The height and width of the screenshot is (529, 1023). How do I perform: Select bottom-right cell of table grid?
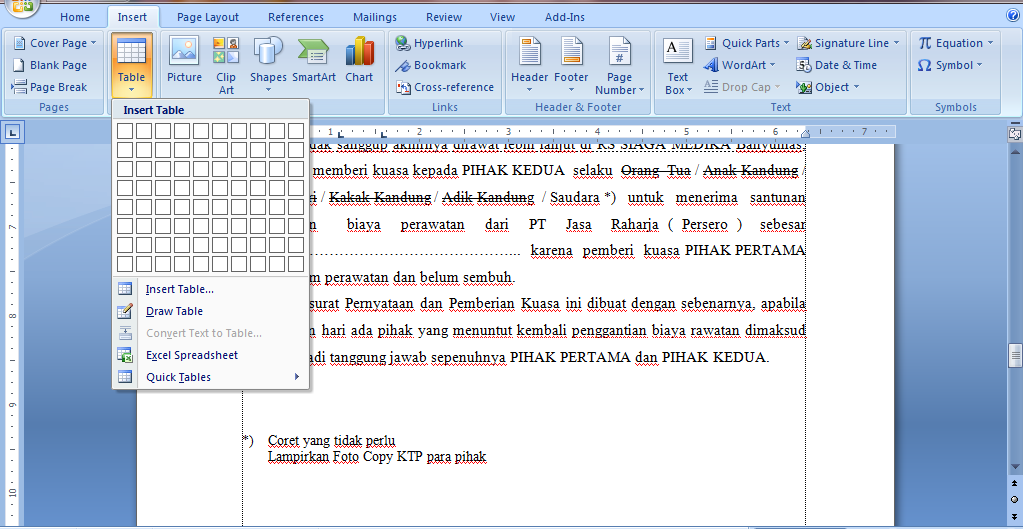pos(296,264)
